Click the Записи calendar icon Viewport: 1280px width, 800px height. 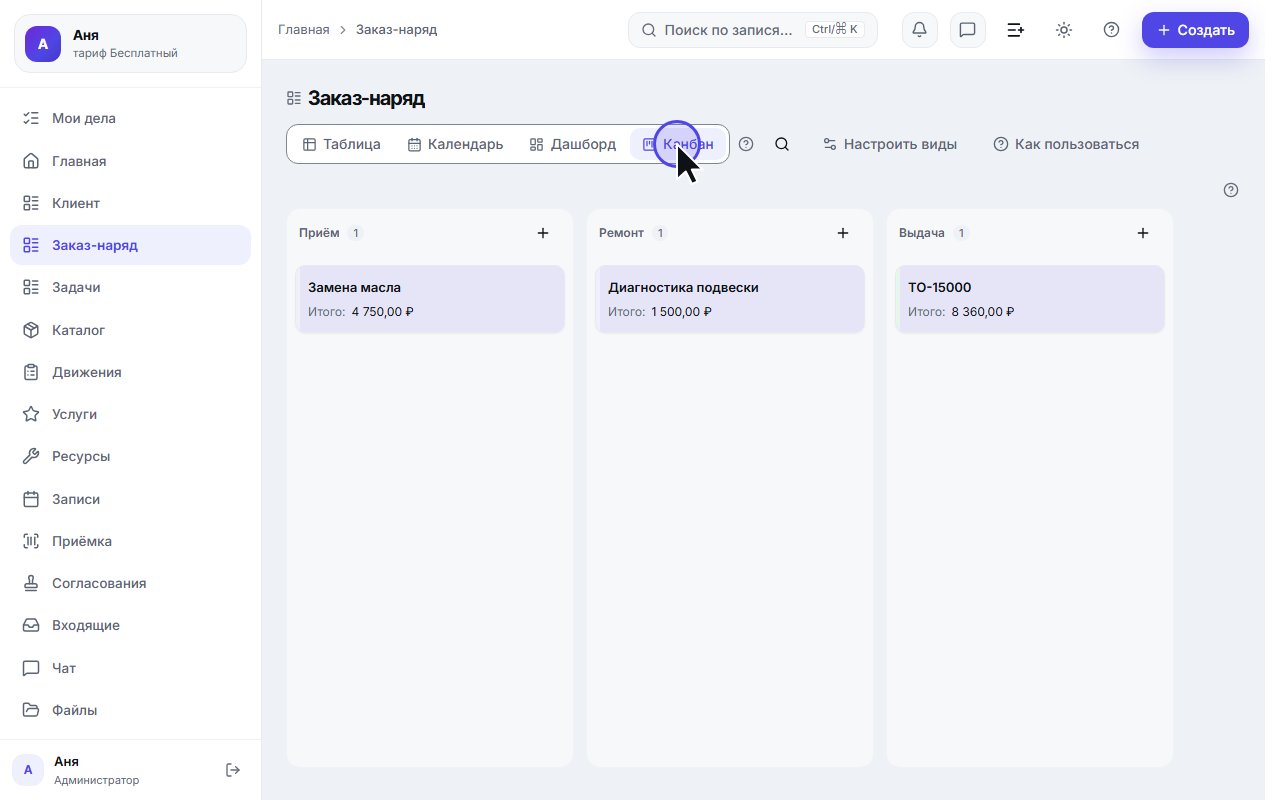pos(31,499)
